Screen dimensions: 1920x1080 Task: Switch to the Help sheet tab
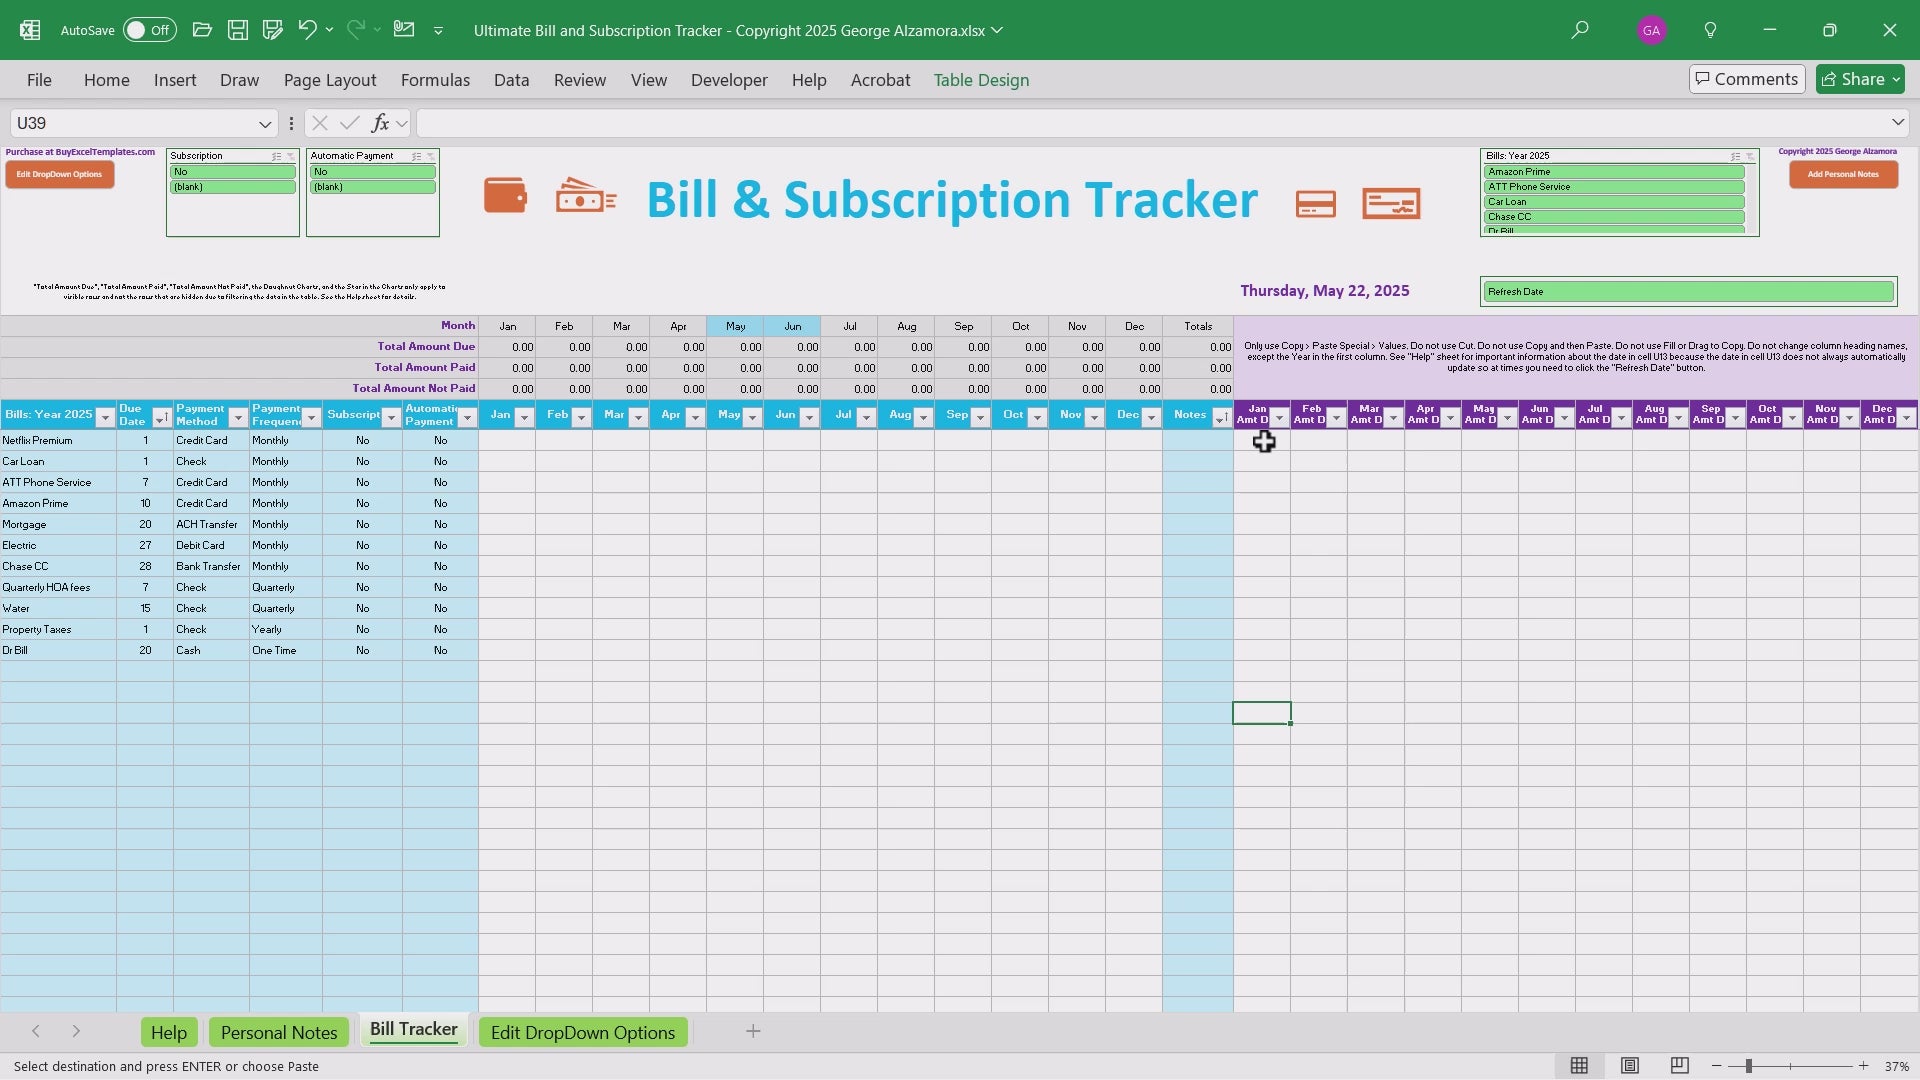pyautogui.click(x=168, y=1032)
